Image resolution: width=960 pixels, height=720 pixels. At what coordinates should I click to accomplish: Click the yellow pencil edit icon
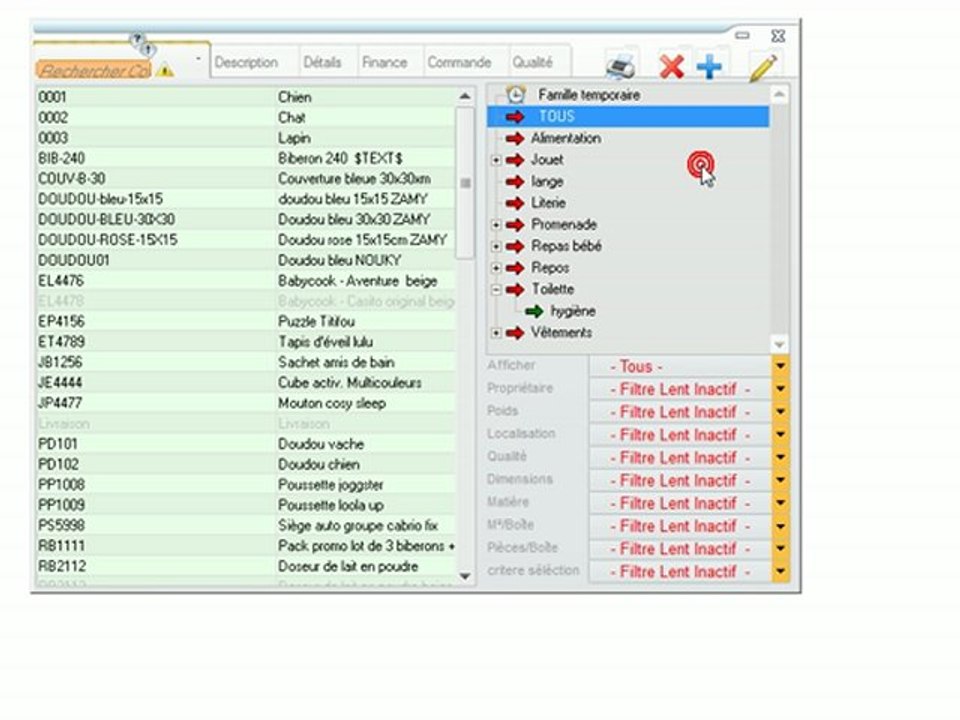click(763, 66)
